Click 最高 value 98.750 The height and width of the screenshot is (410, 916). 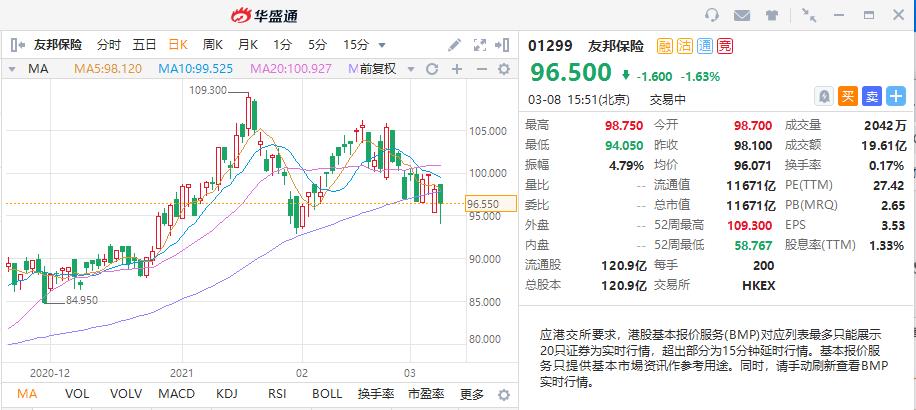point(623,126)
